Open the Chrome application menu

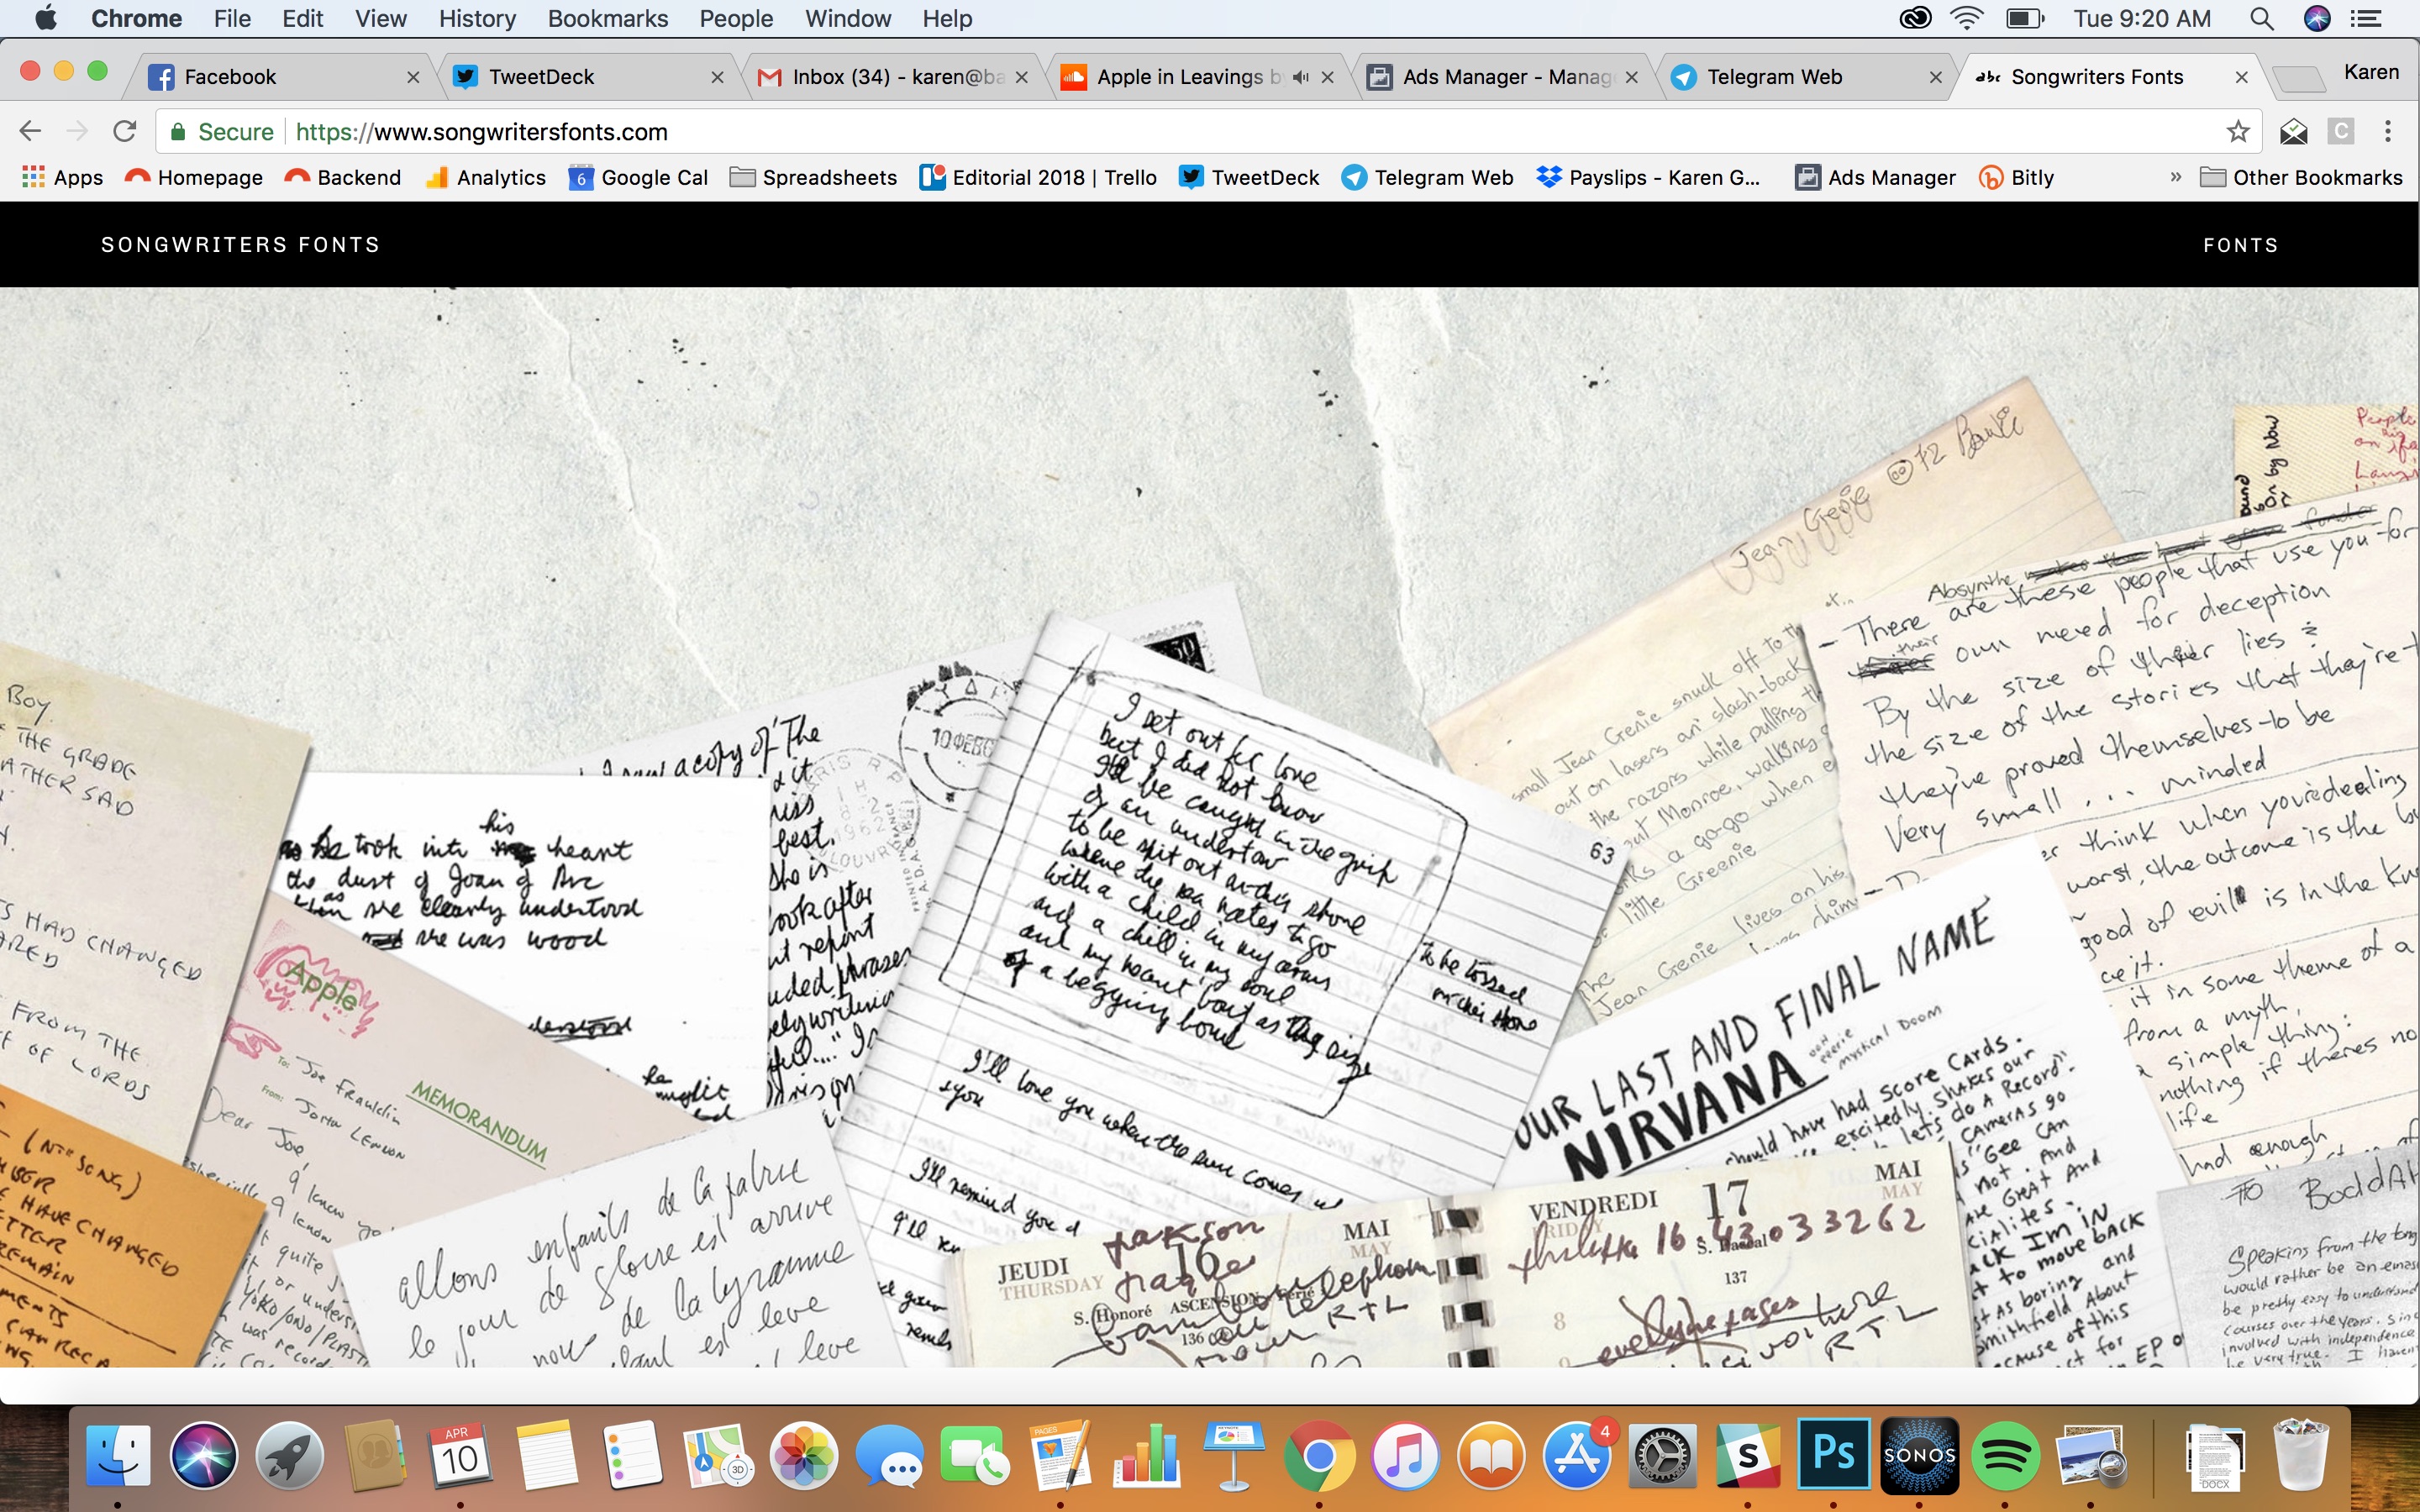click(136, 18)
